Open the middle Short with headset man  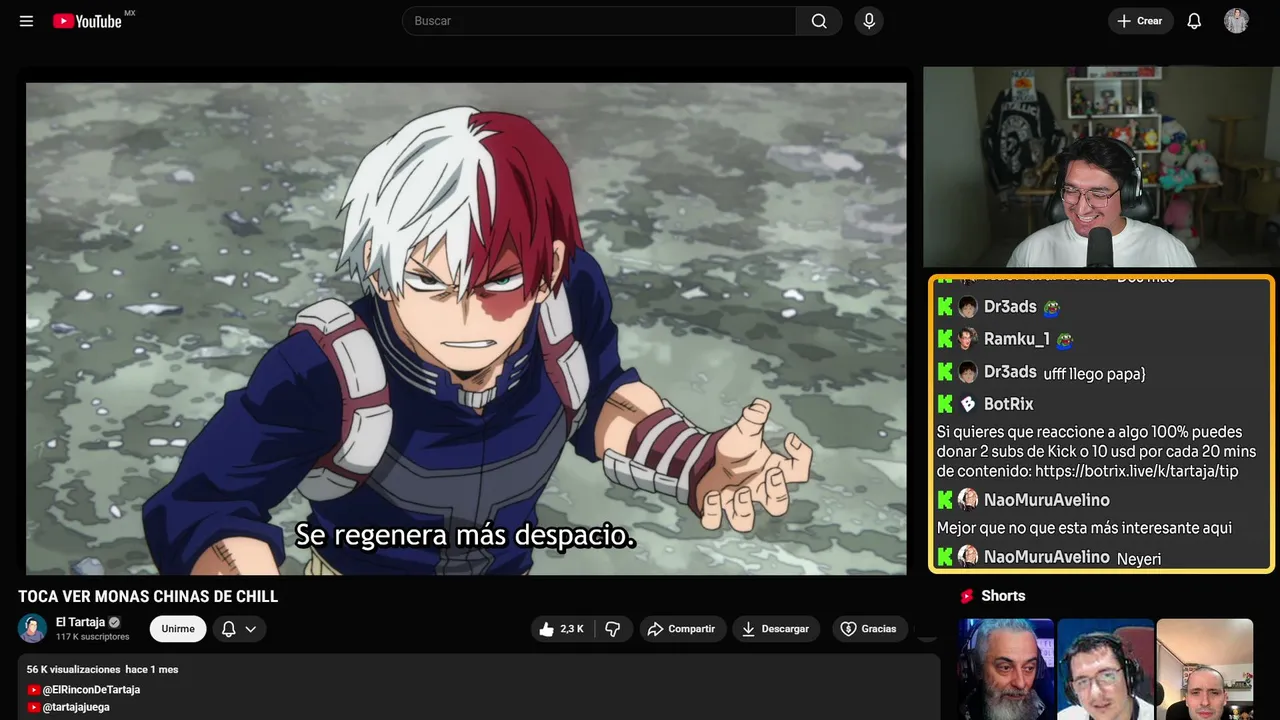tap(1105, 669)
